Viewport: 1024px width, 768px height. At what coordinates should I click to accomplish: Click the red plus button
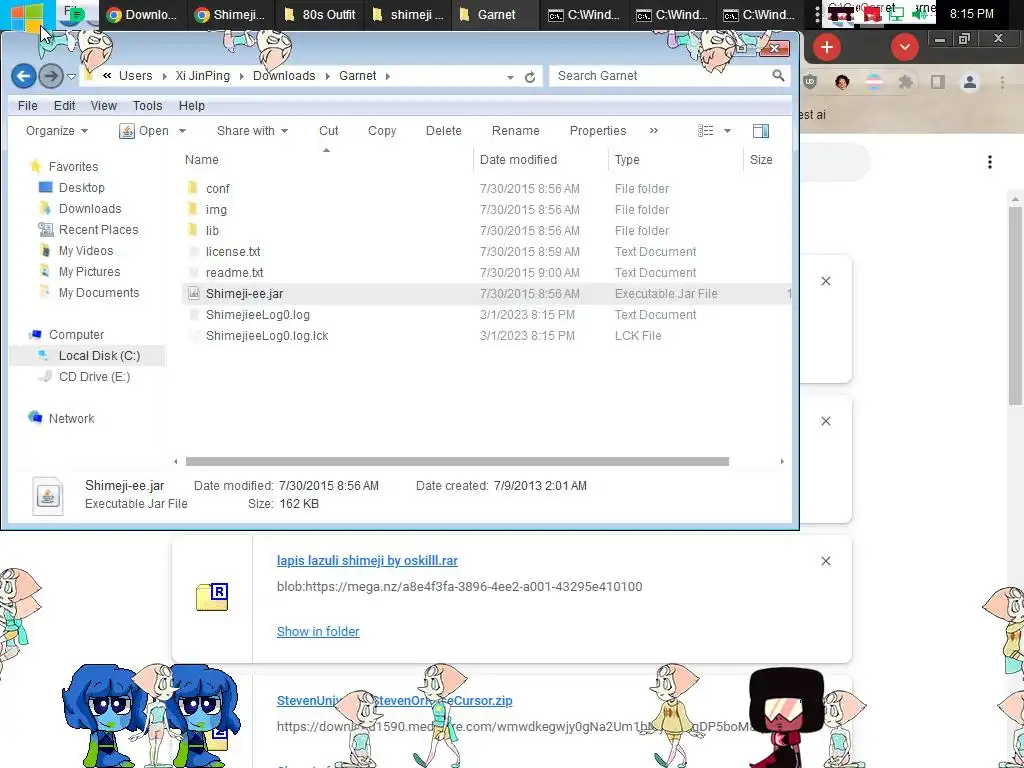pyautogui.click(x=827, y=47)
